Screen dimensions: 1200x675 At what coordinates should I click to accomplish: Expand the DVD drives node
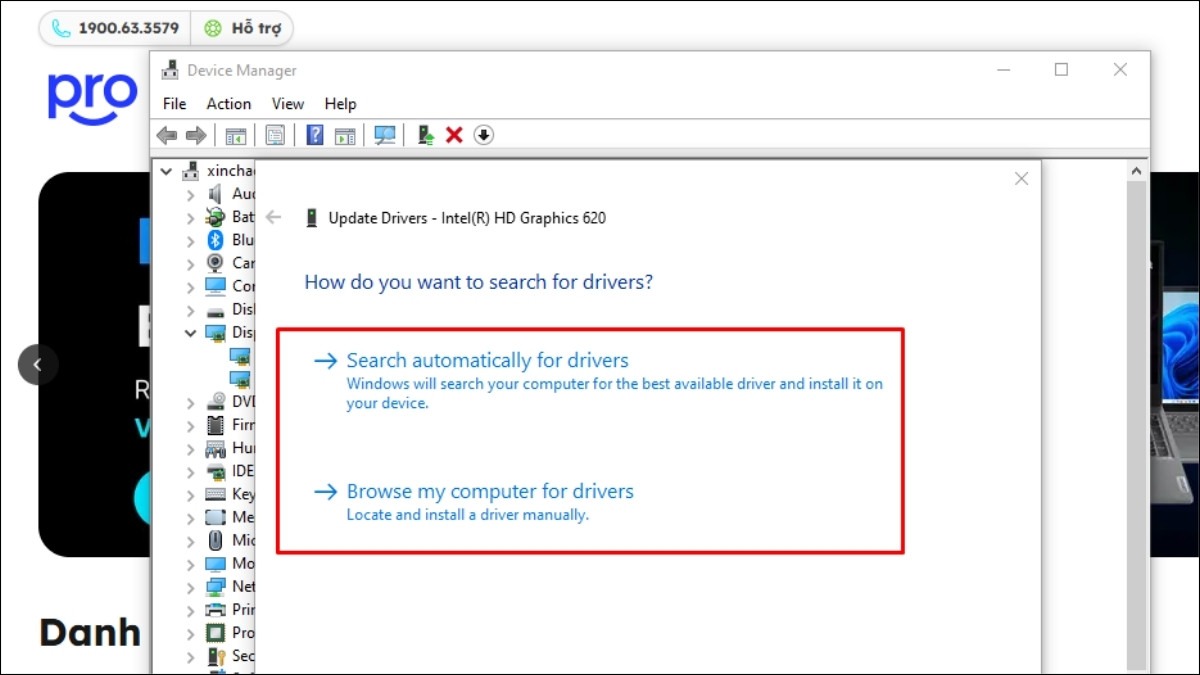(x=190, y=403)
